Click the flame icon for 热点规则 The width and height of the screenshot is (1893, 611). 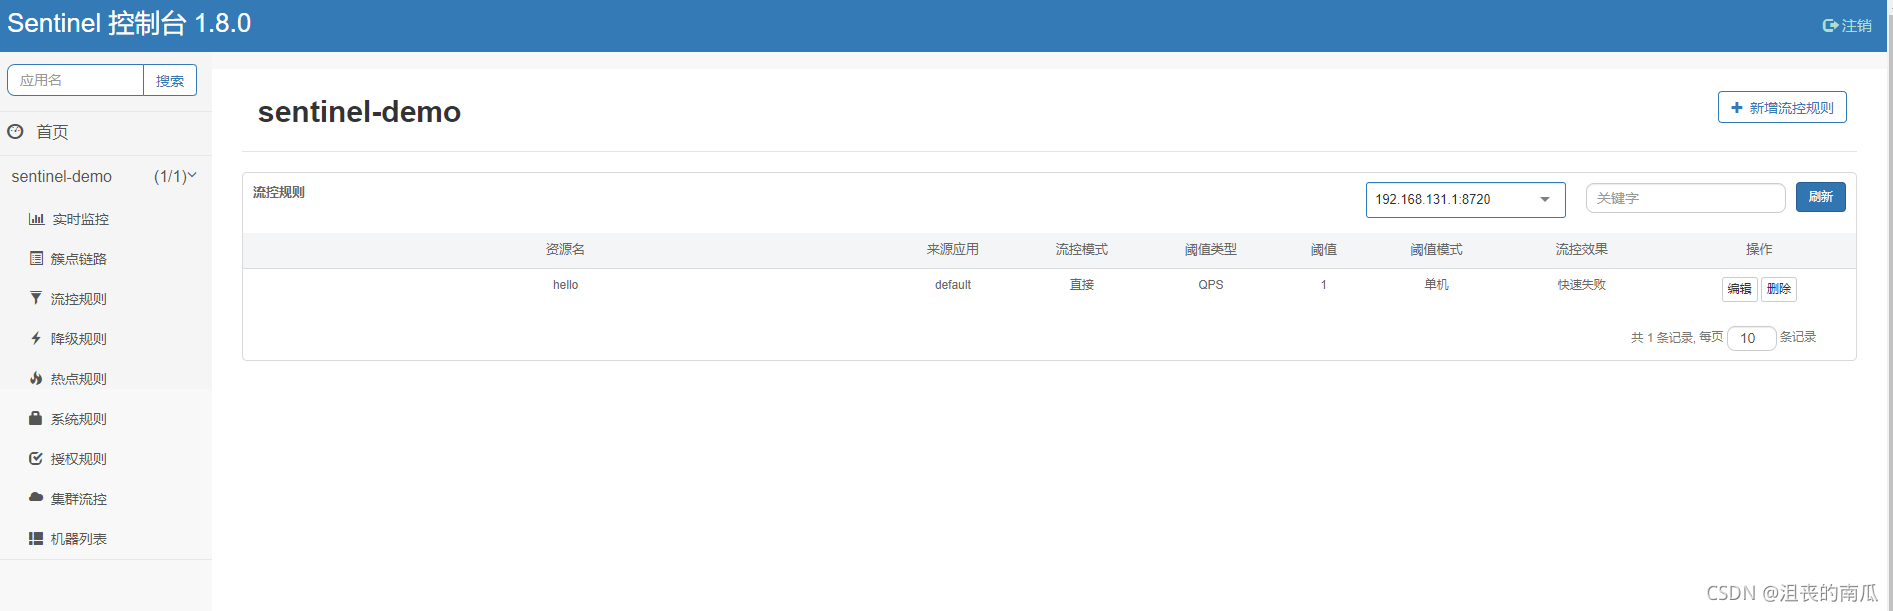click(x=36, y=378)
